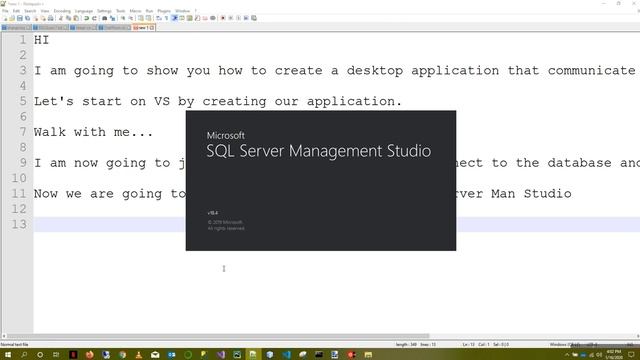Screen dimensions: 640x360
Task: Open Task View on the taskbar
Action: [x=56, y=355]
